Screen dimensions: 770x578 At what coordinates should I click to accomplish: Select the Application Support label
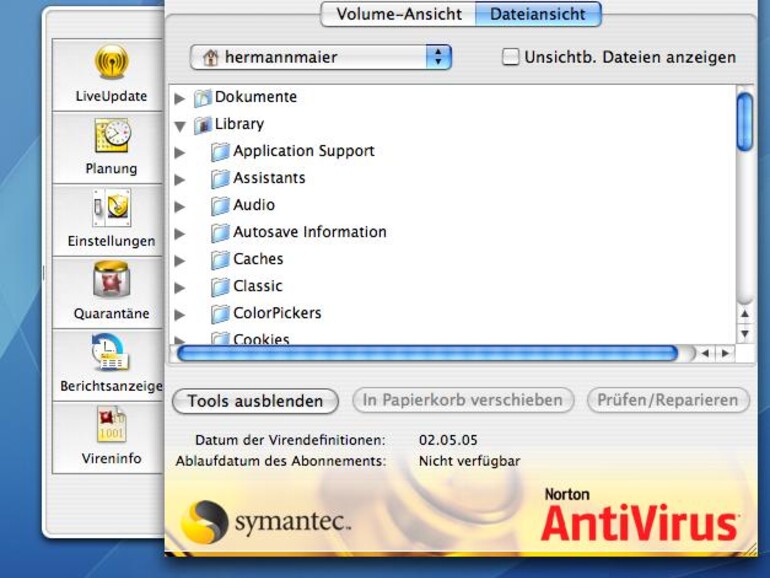[304, 151]
